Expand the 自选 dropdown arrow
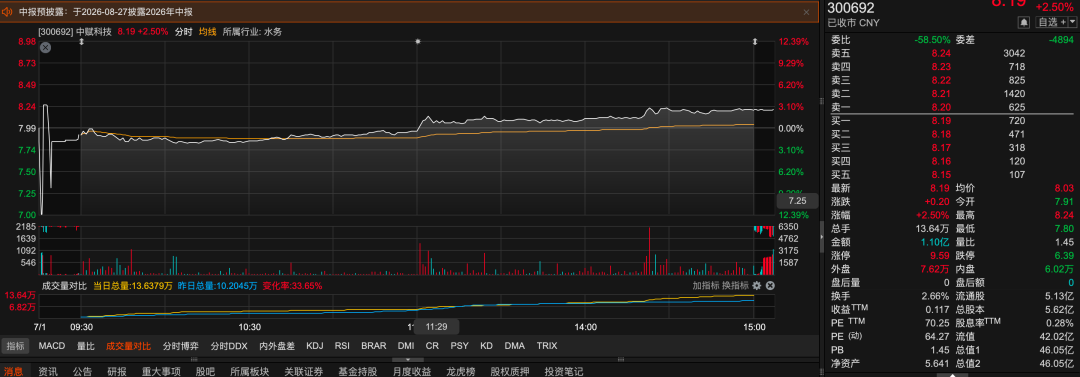This screenshot has width=1080, height=377. tap(1072, 22)
